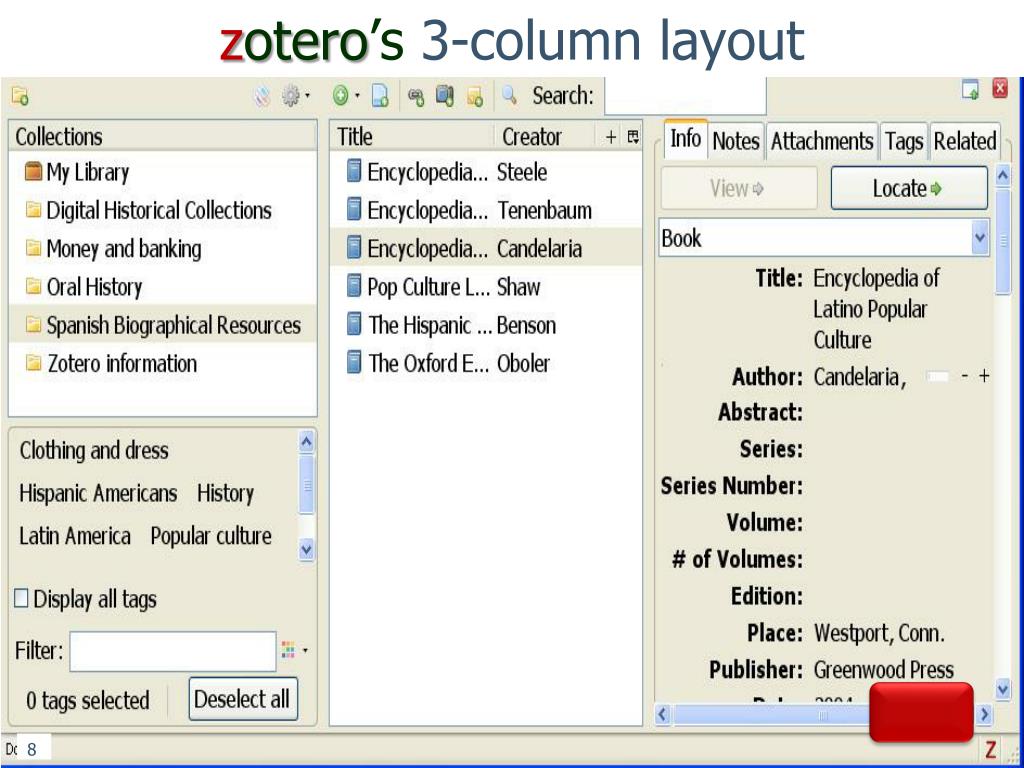
Task: Click tag list scroll down arrow
Action: tap(307, 550)
